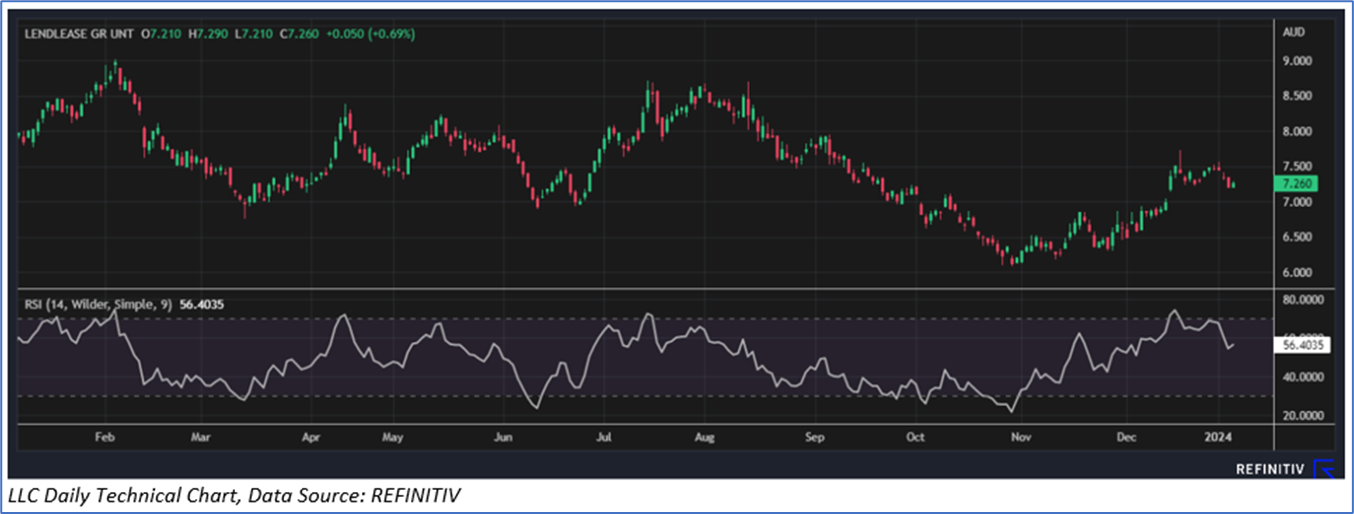Click the Oct label on time axis
The width and height of the screenshot is (1354, 514).
(x=914, y=438)
